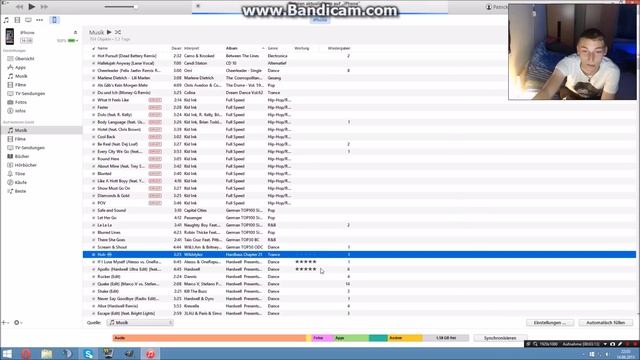Sort the list by Name column

pyautogui.click(x=102, y=48)
